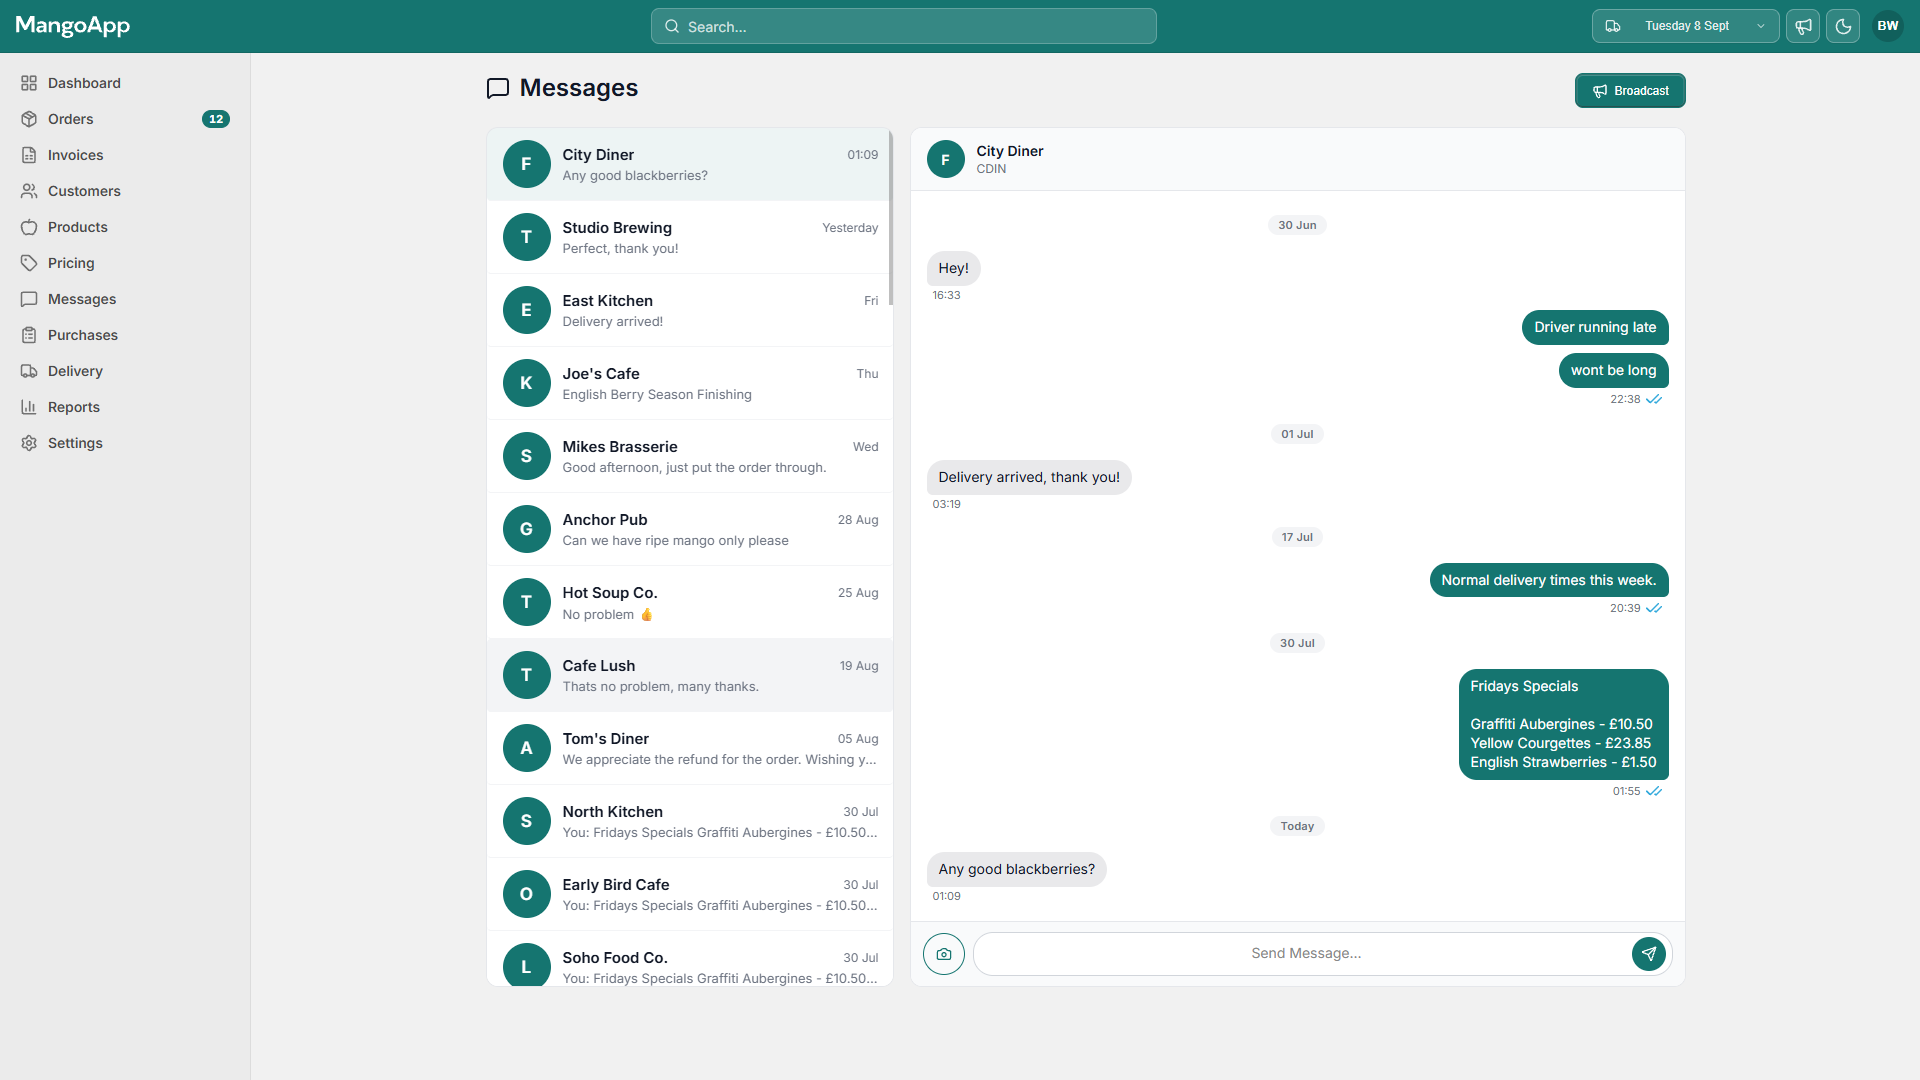Open Purchases from the sidebar

[125, 335]
